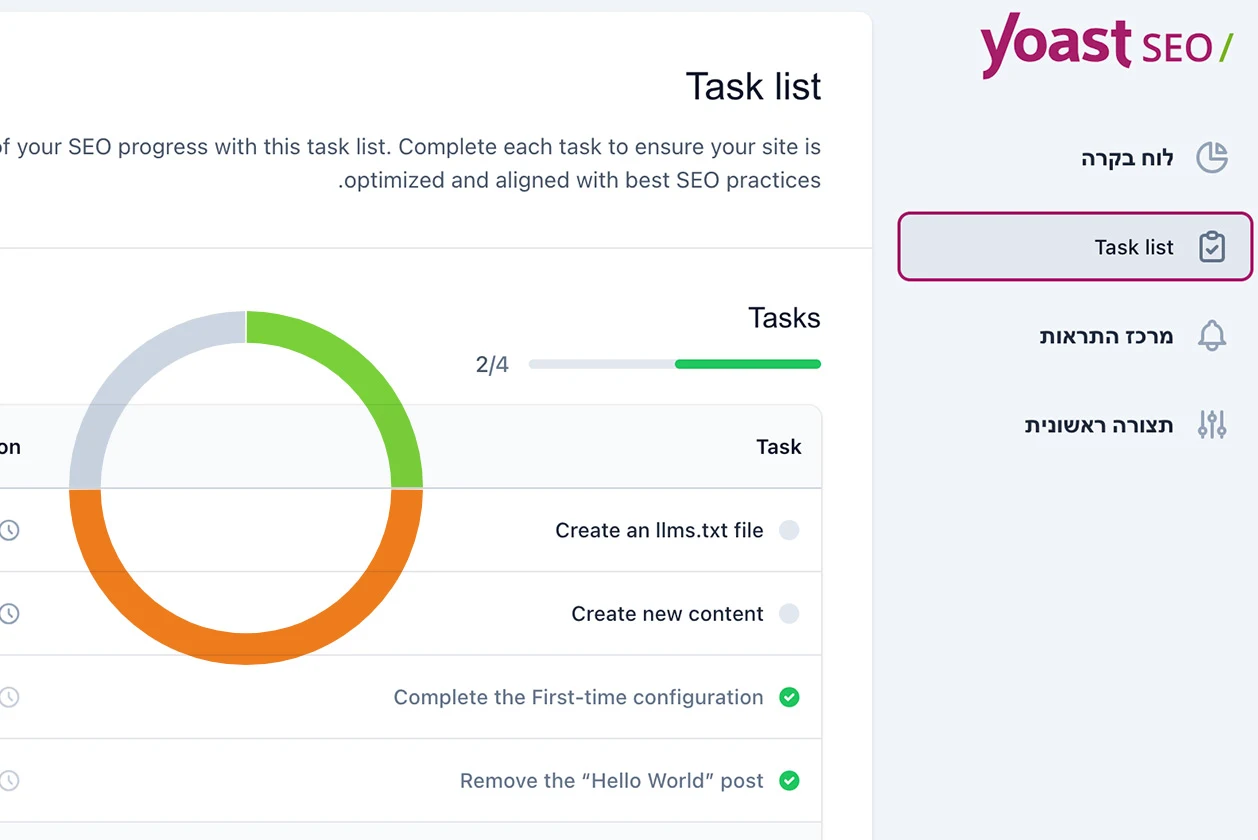This screenshot has height=840, width=1258.
Task: Click the notification bell icon
Action: [x=1212, y=336]
